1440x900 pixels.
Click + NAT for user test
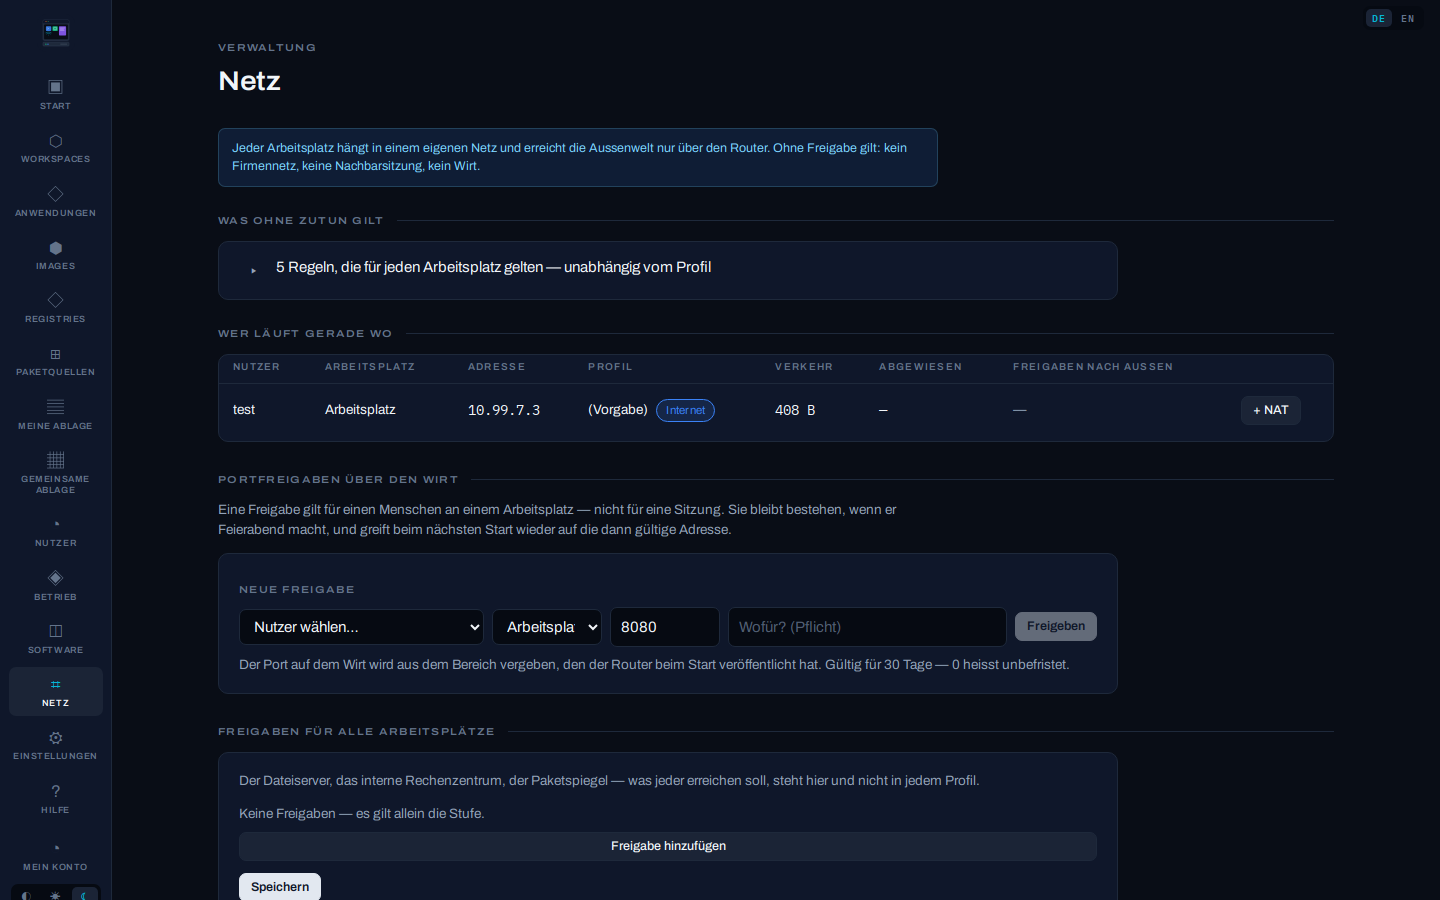[1271, 410]
